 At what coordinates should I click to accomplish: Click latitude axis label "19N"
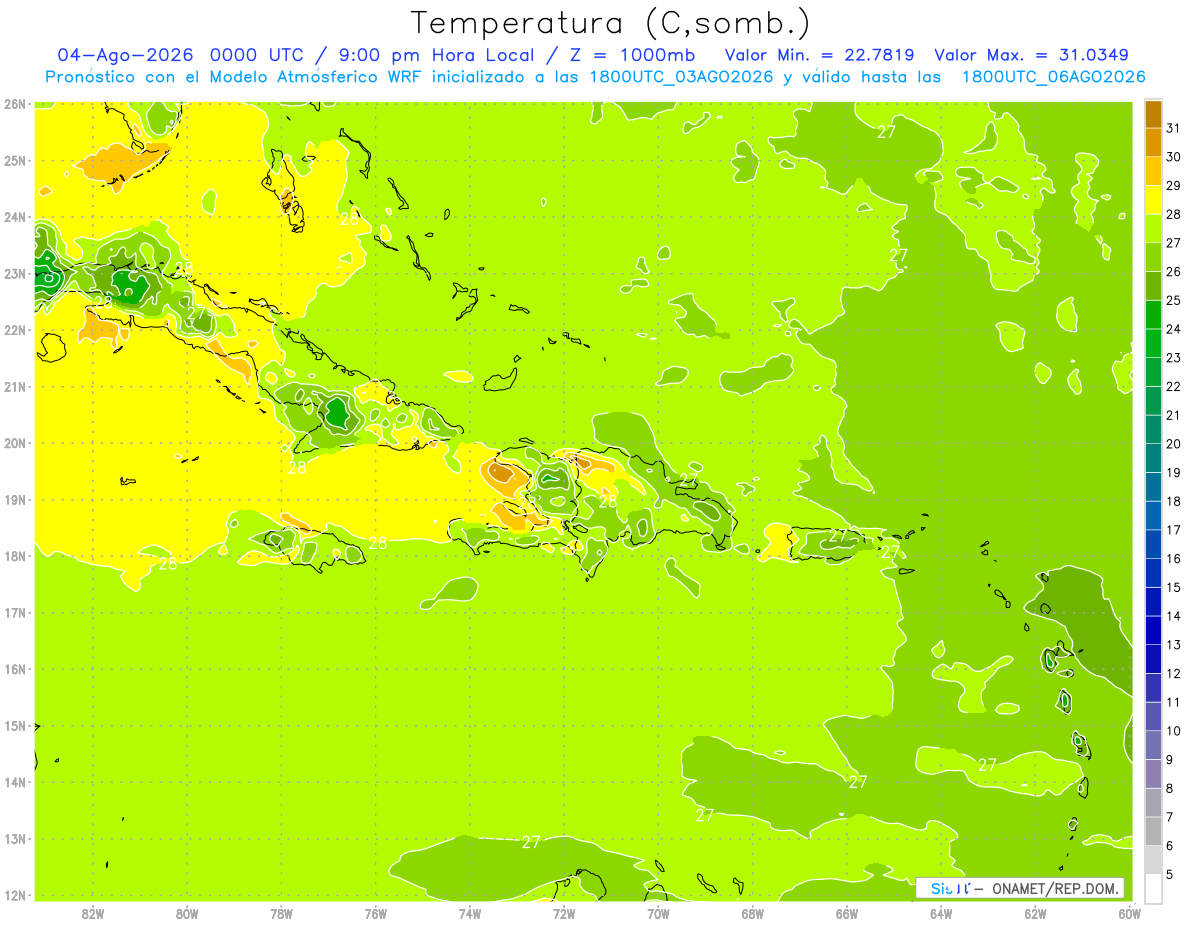pos(15,499)
